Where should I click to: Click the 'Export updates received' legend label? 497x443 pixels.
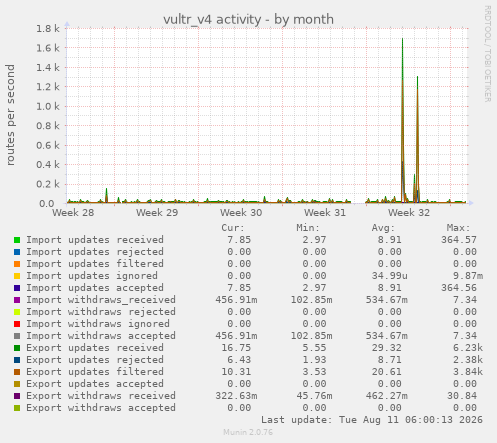tap(95, 348)
